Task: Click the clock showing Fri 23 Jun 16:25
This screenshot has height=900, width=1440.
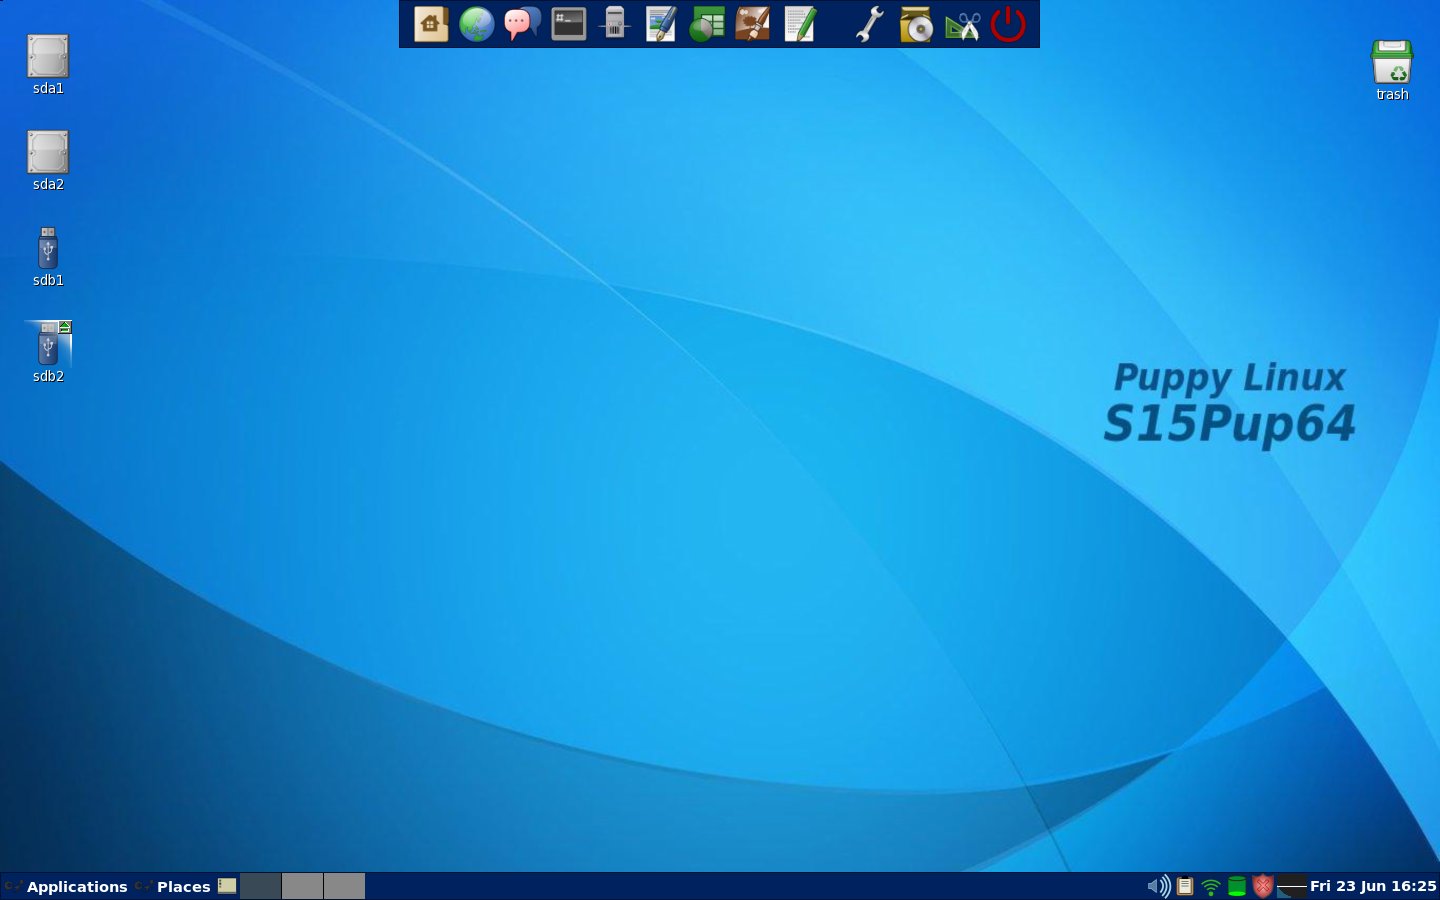Action: [1373, 886]
